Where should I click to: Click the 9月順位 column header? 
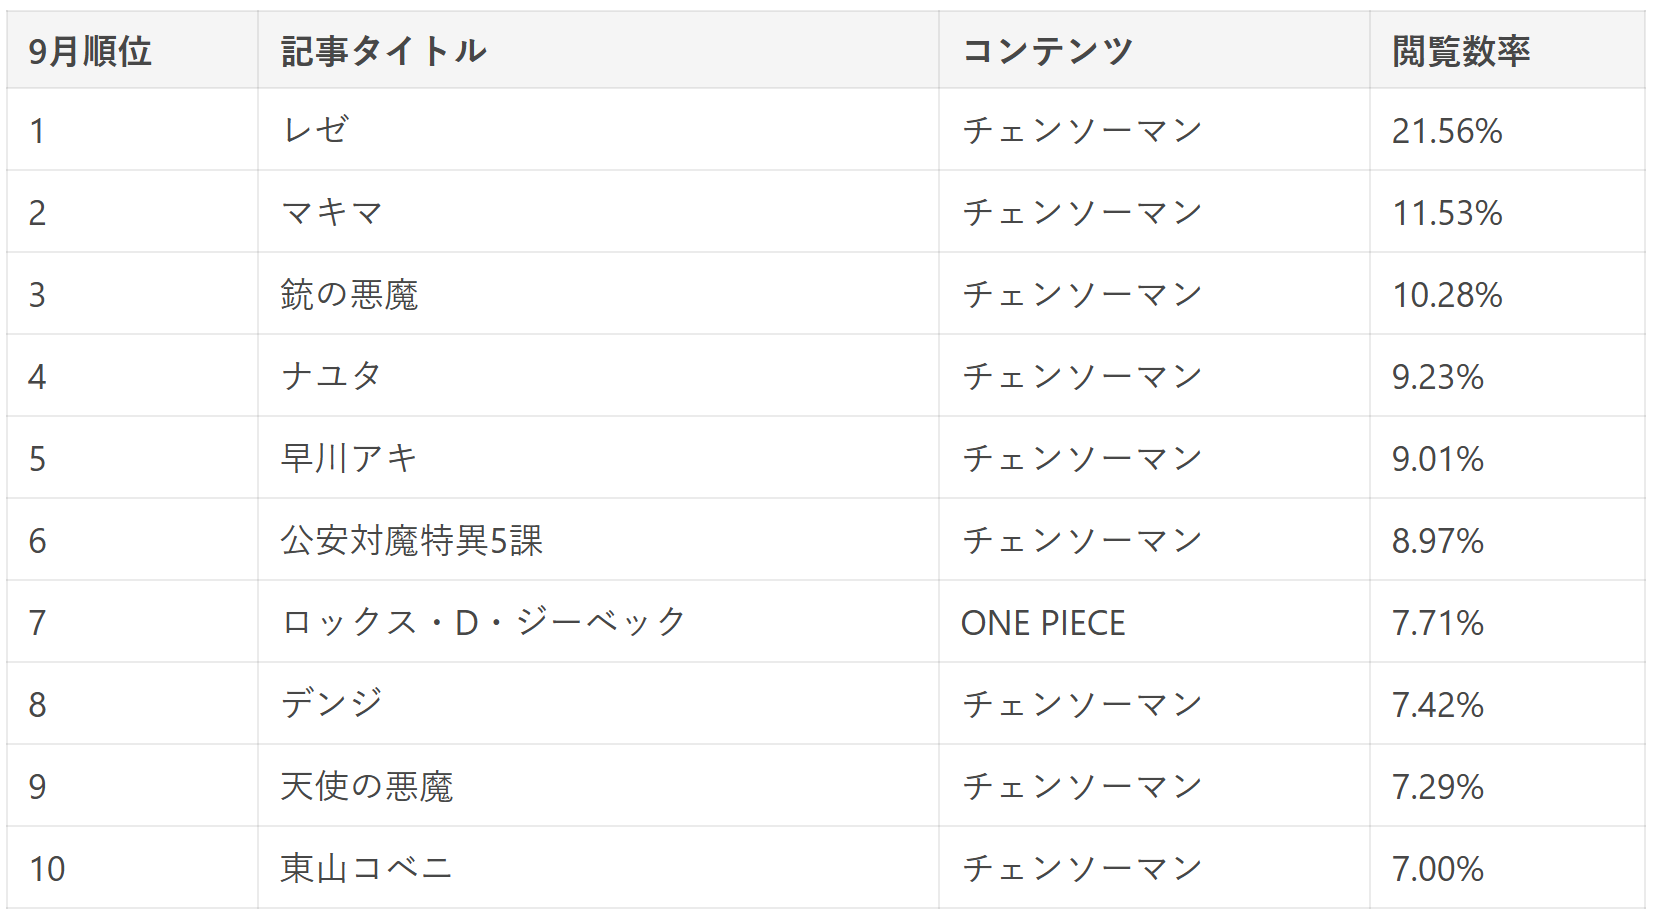tap(90, 51)
